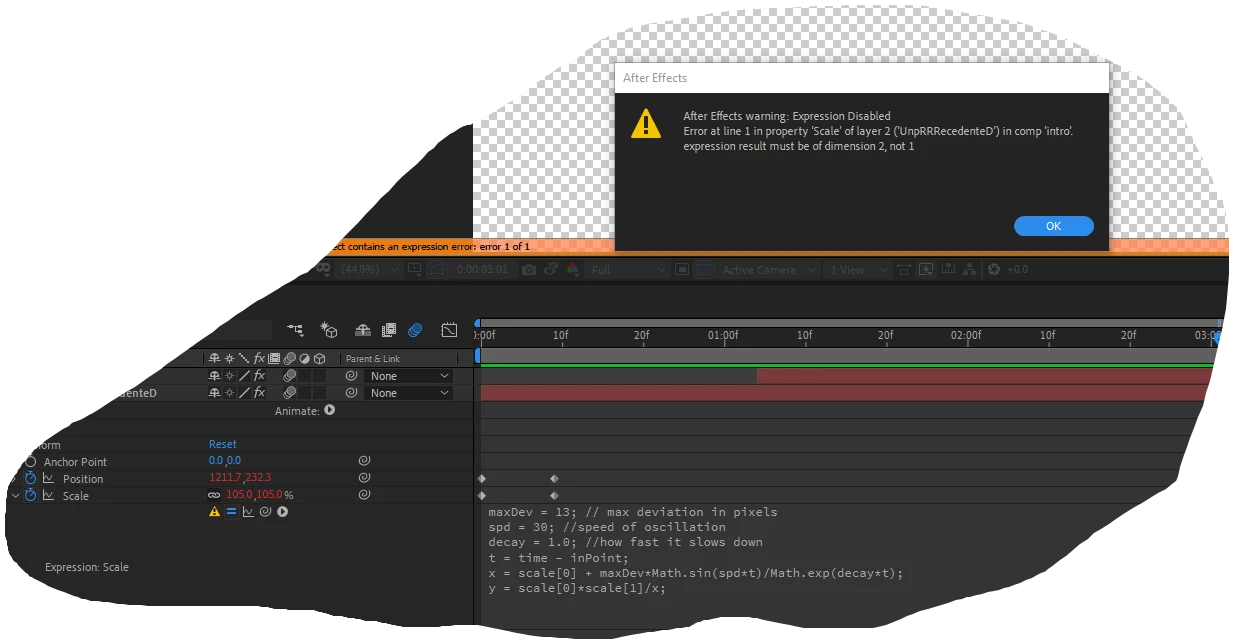Image resolution: width=1234 pixels, height=644 pixels.
Task: Show channel and color management icon
Action: pos(573,270)
